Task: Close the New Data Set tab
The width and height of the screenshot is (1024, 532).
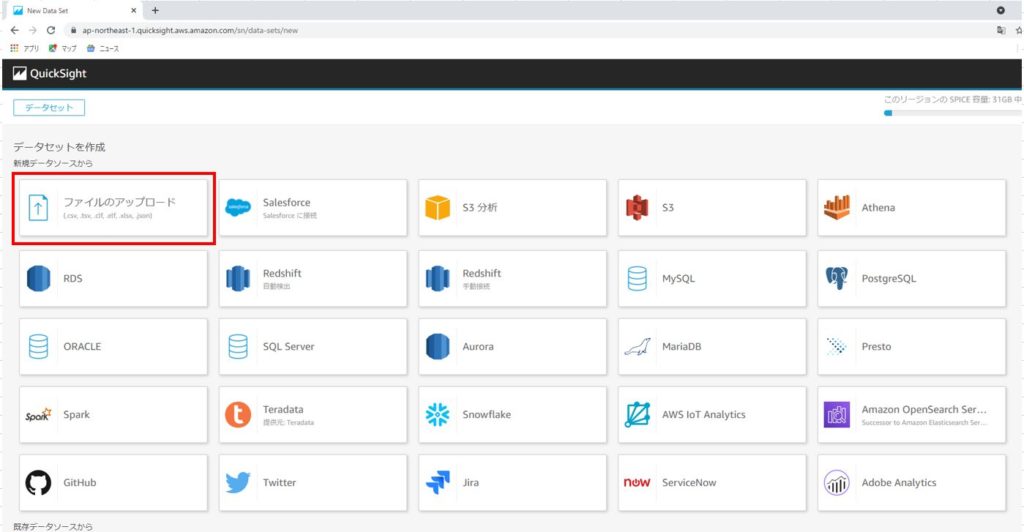Action: click(x=133, y=10)
